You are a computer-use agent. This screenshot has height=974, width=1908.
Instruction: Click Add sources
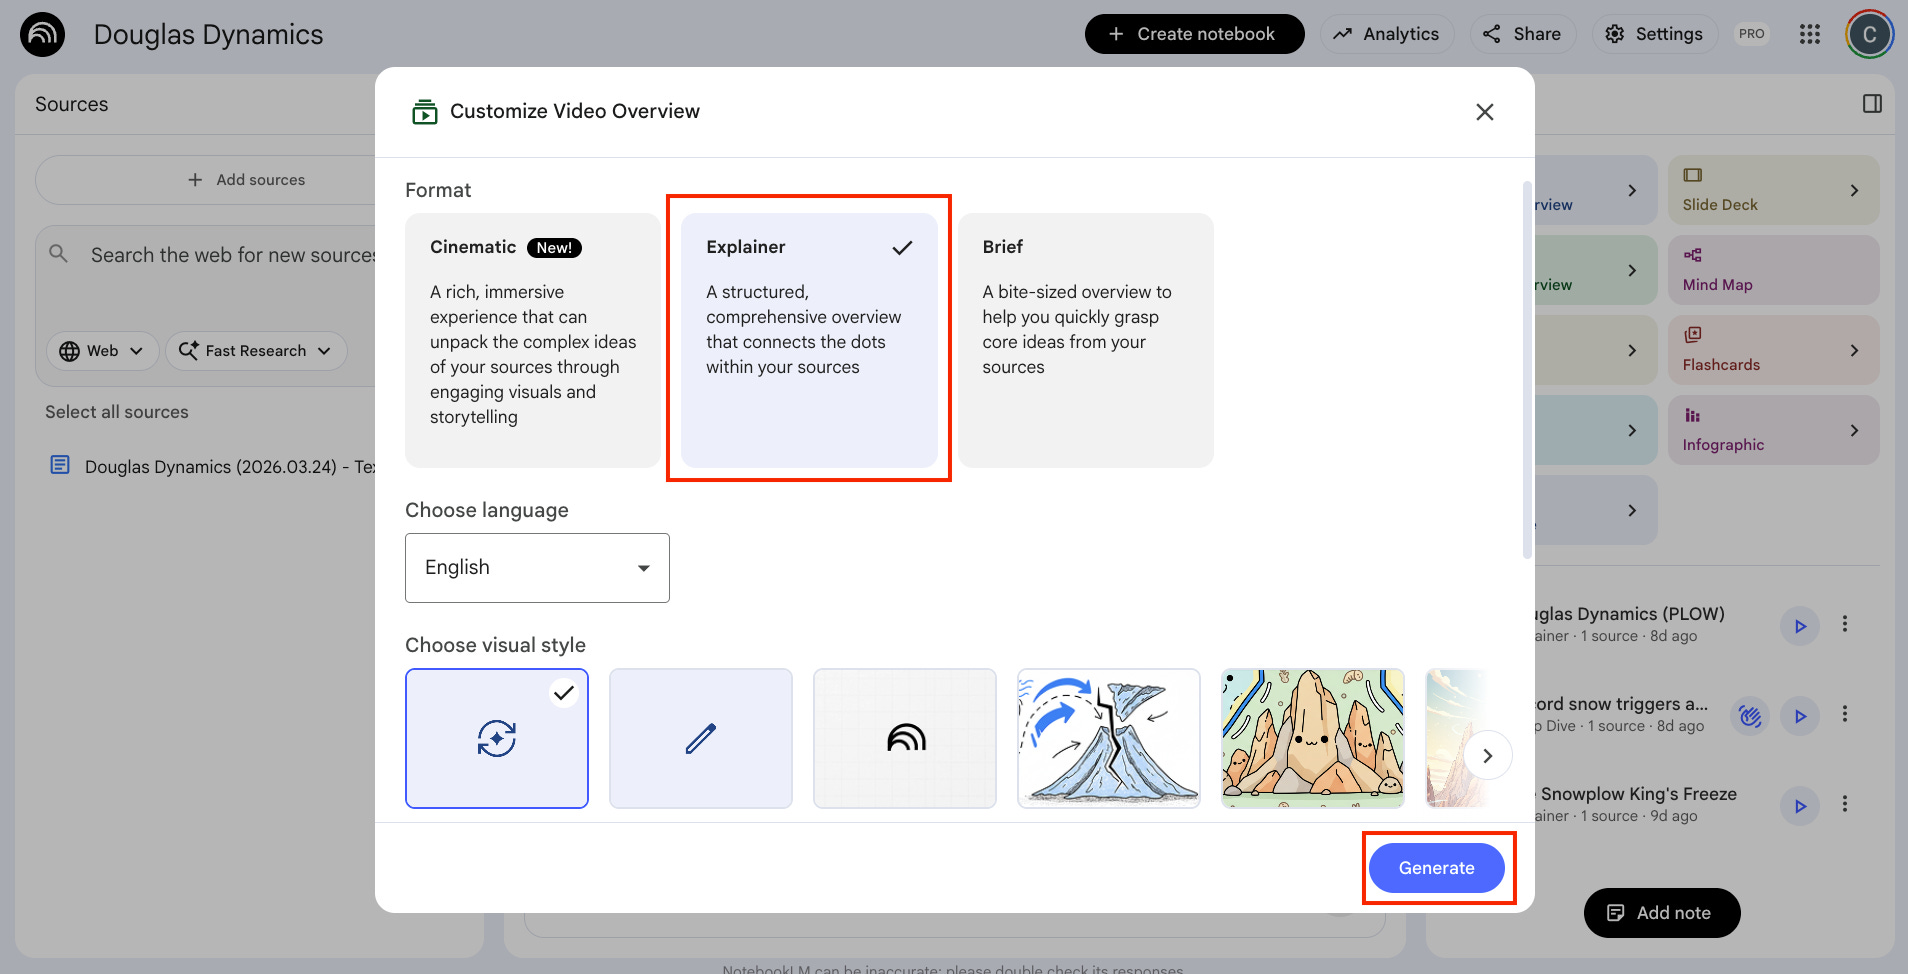click(x=246, y=180)
